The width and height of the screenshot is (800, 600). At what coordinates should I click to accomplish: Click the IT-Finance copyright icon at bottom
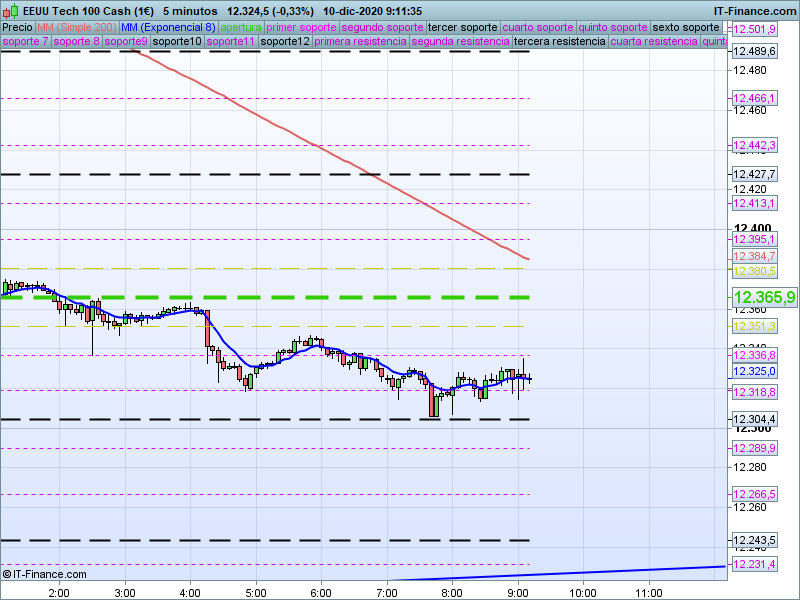(9, 574)
